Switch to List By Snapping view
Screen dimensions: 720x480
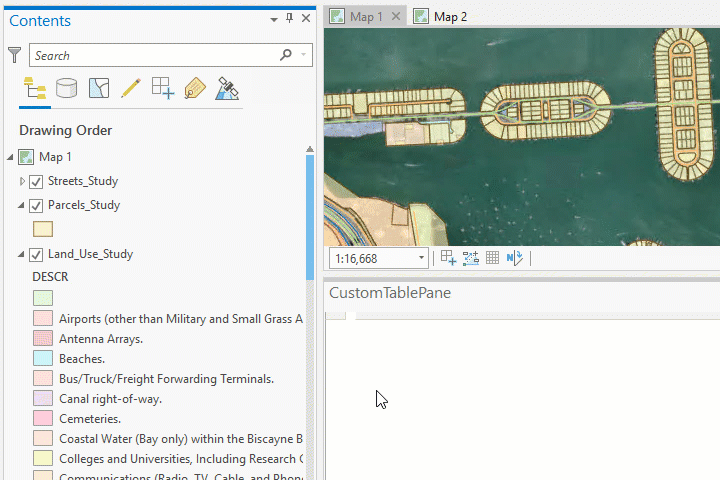tap(163, 88)
